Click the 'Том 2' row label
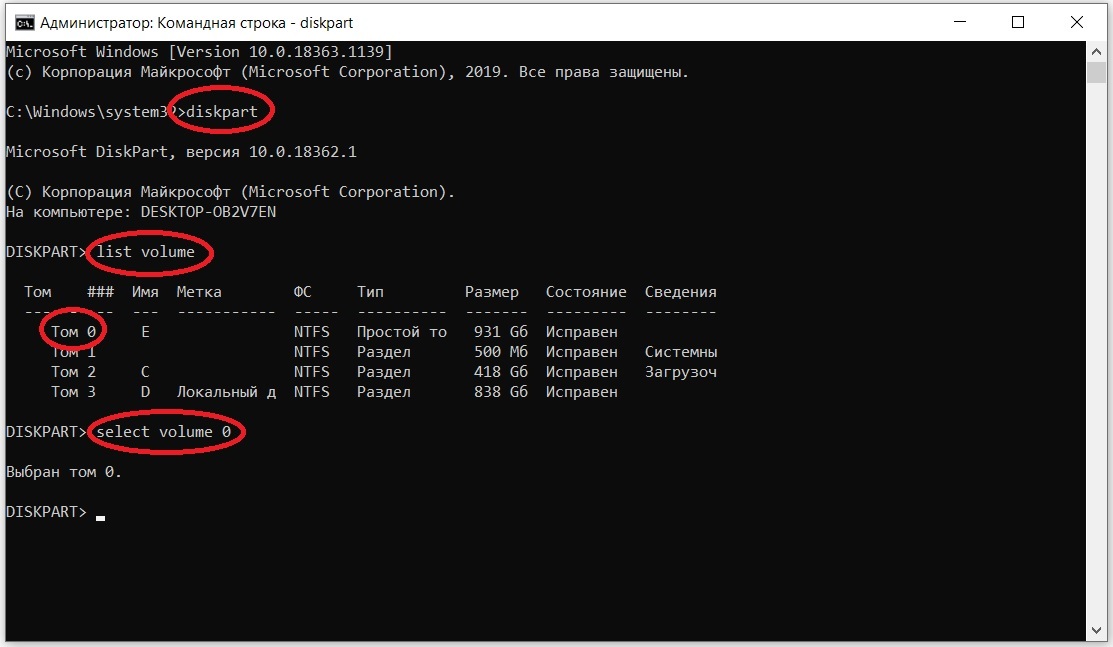This screenshot has height=647, width=1113. click(x=73, y=371)
